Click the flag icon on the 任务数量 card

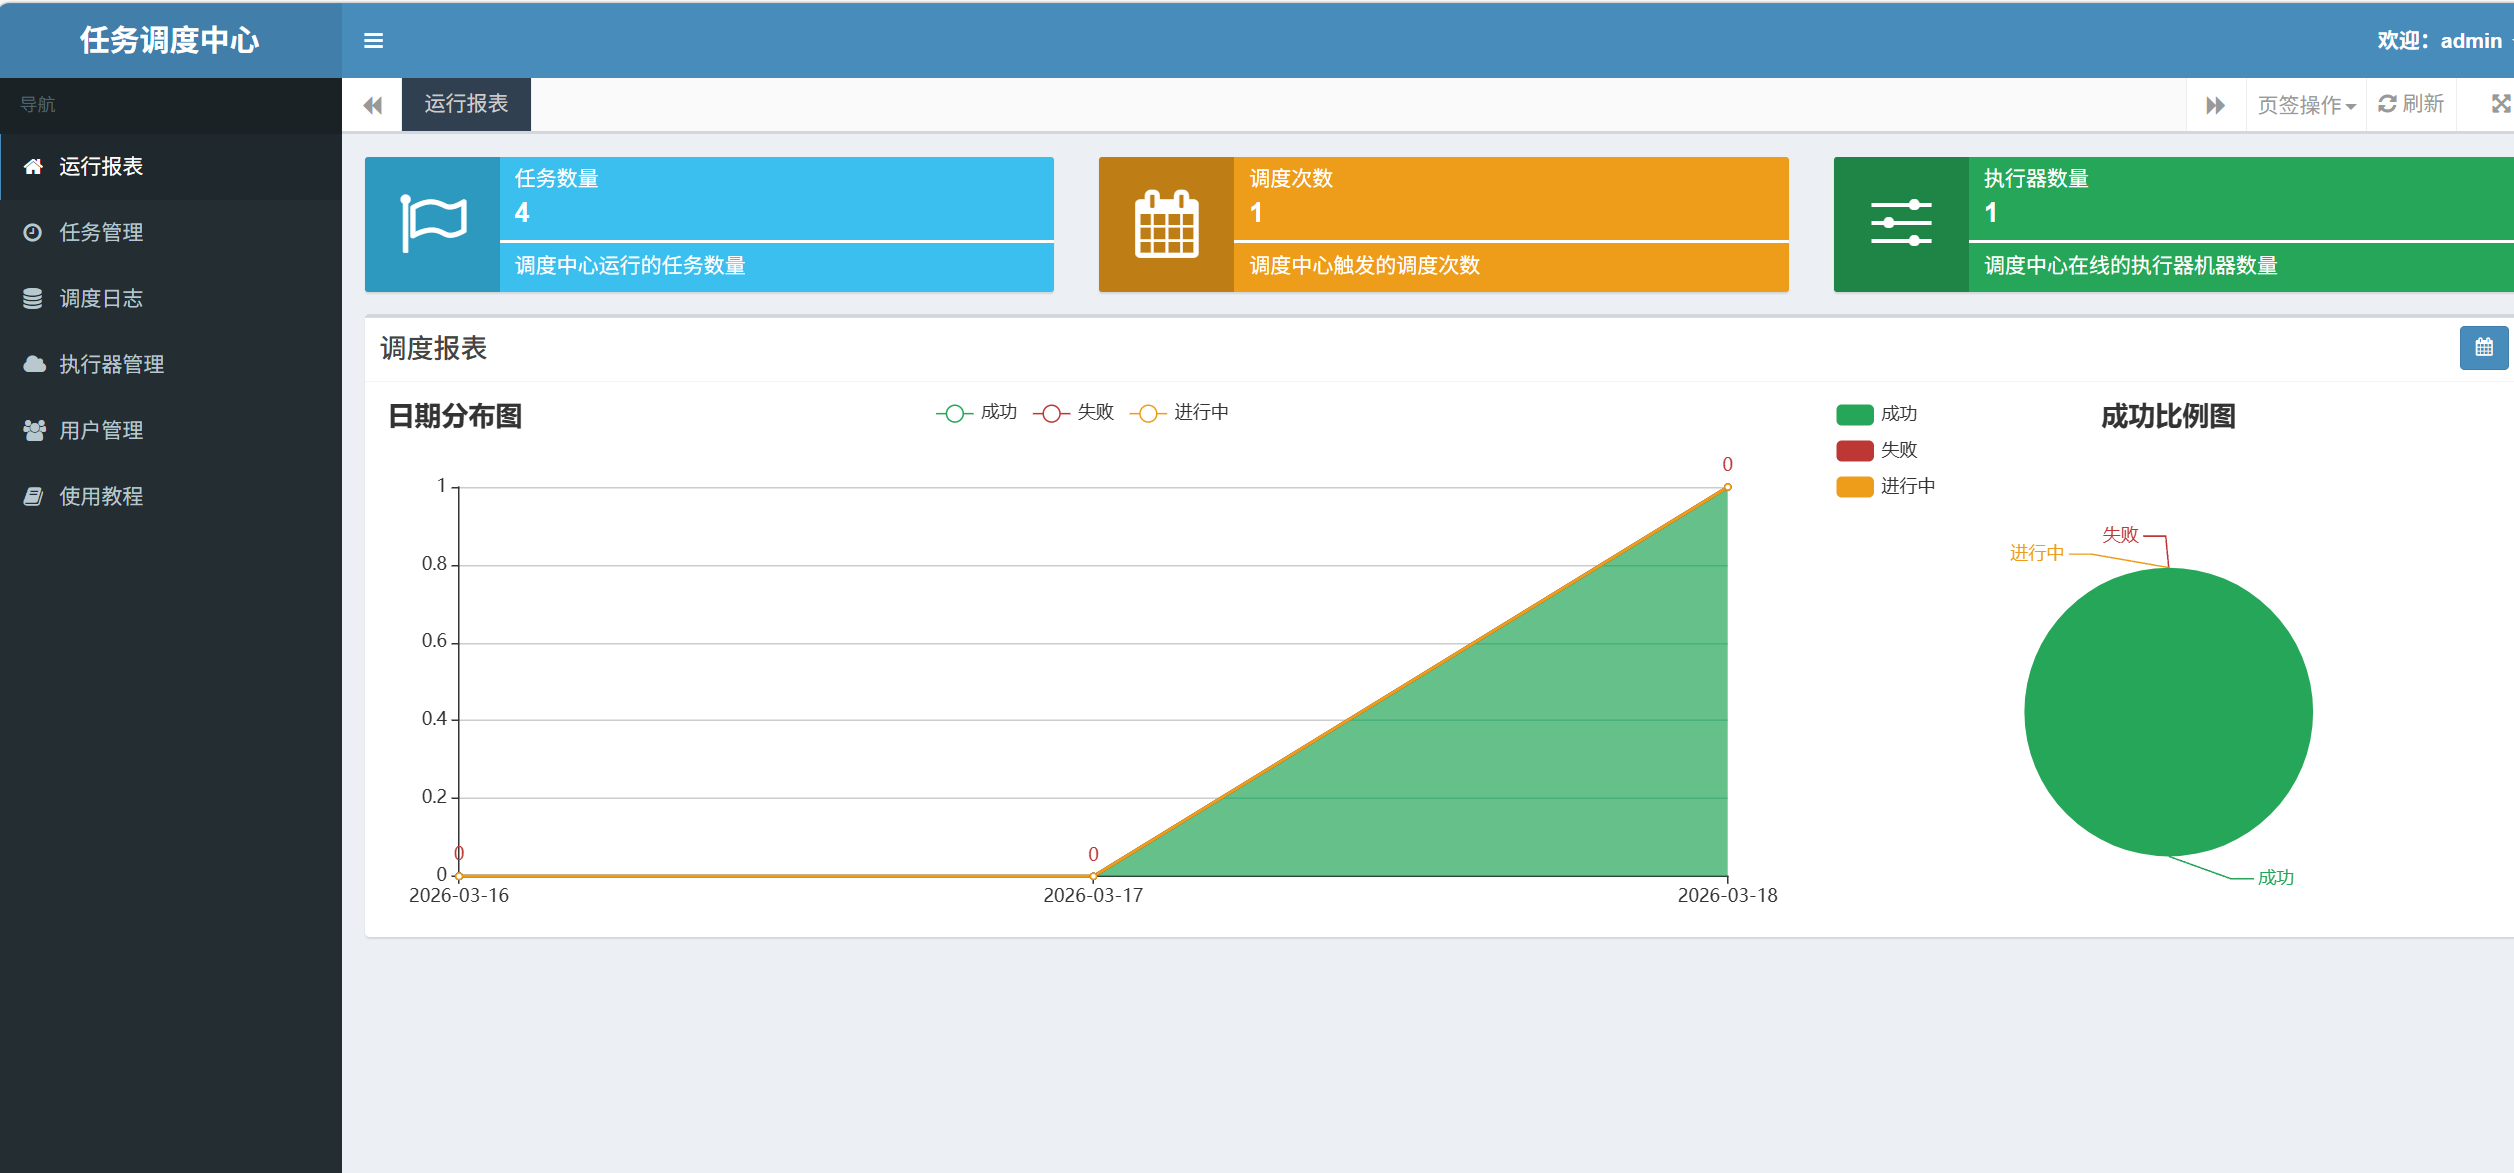coord(433,223)
